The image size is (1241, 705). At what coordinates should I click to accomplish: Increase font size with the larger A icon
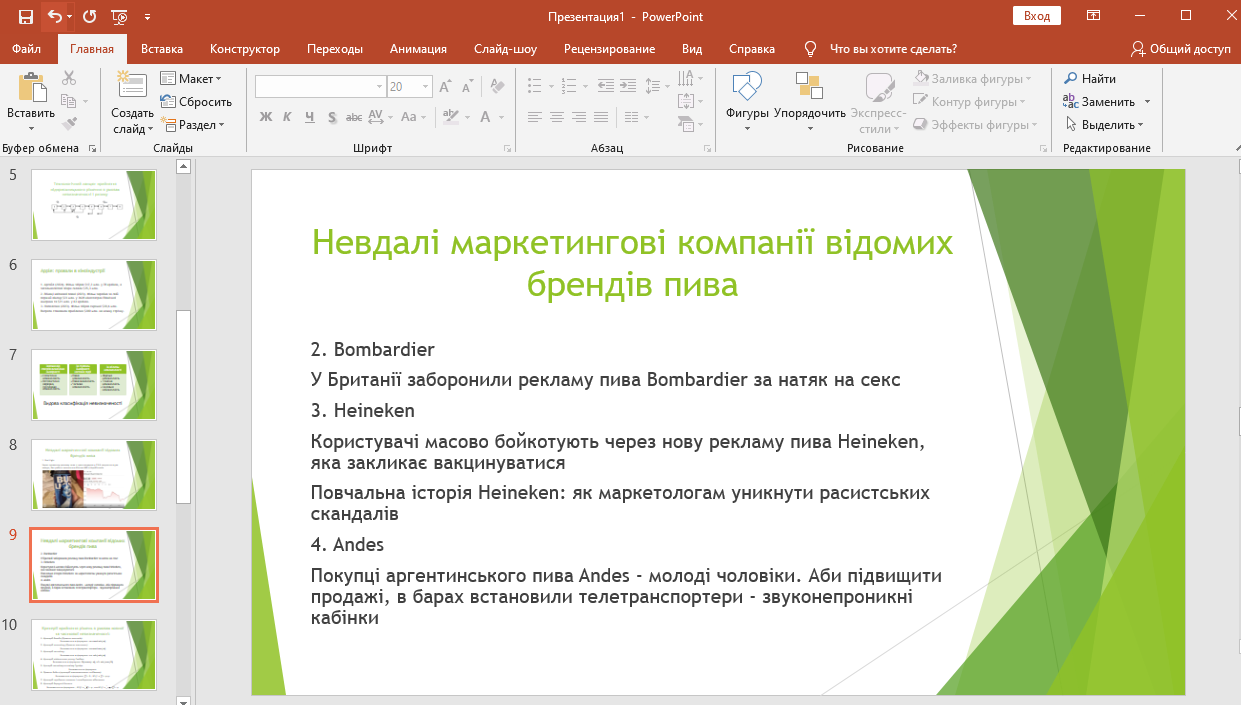tap(445, 87)
